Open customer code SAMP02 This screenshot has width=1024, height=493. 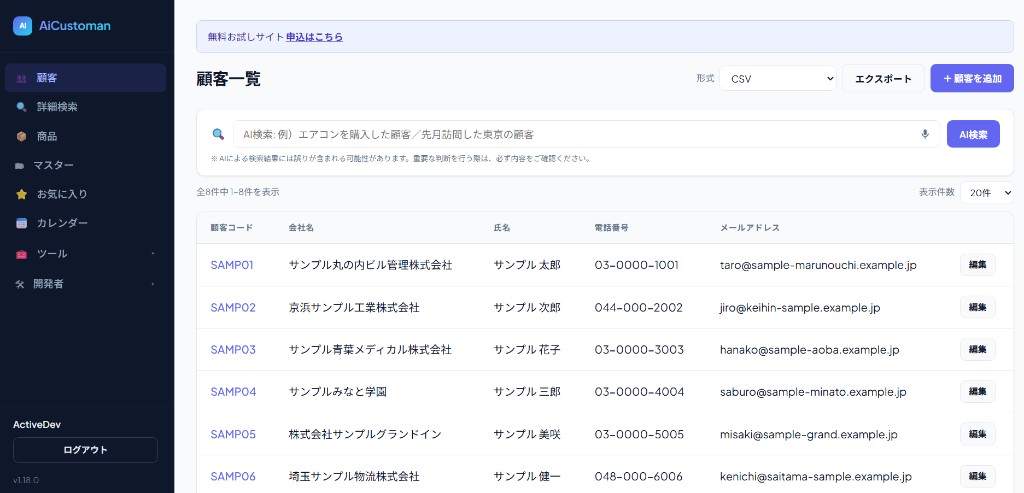click(x=233, y=308)
